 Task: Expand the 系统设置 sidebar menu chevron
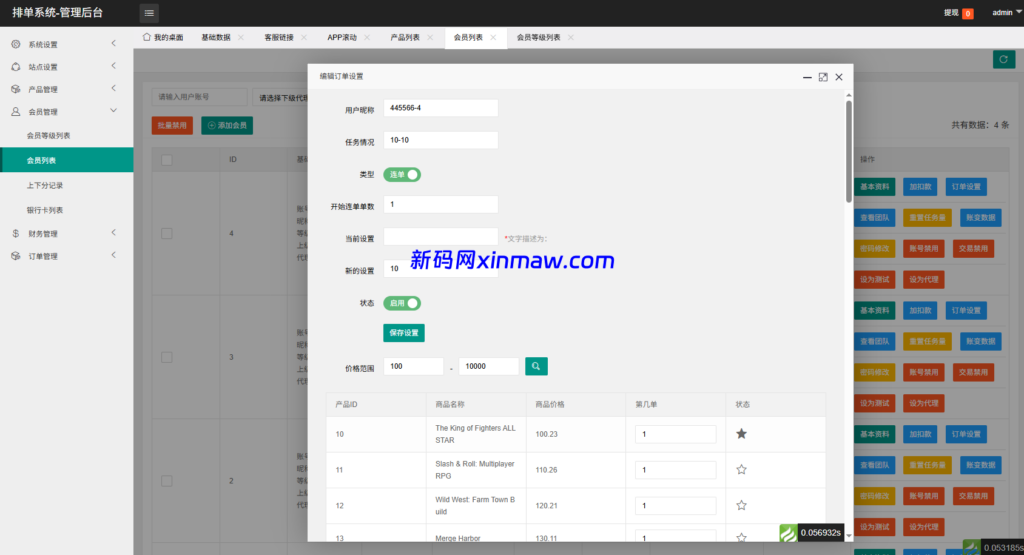(x=114, y=44)
